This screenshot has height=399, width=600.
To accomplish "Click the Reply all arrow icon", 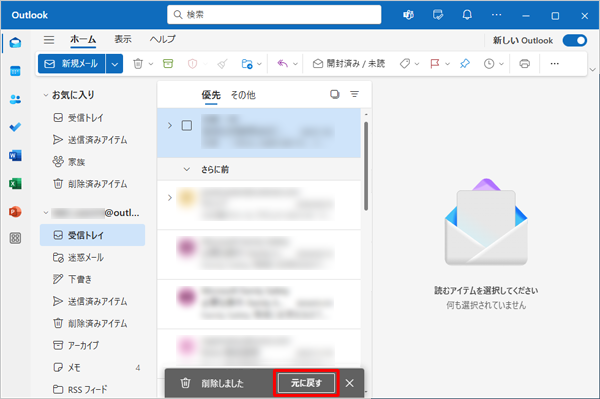I will click(x=282, y=64).
